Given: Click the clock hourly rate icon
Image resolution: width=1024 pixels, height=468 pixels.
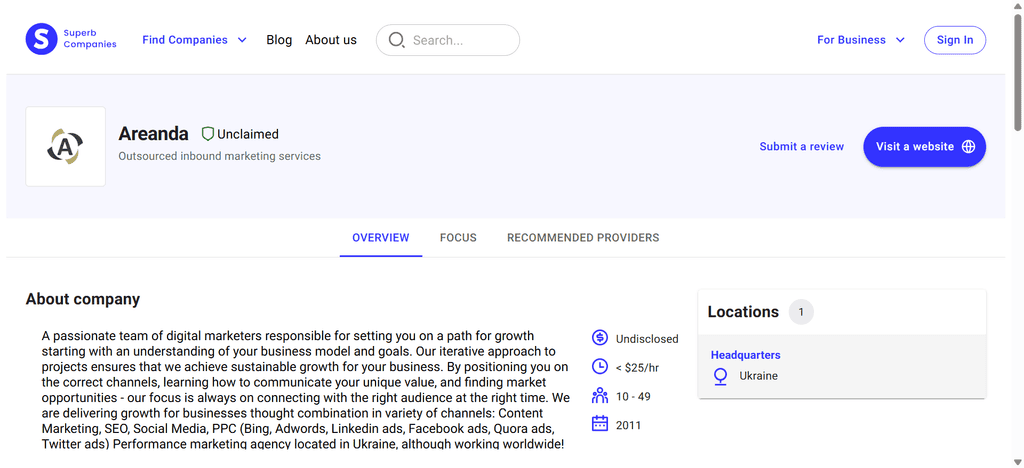Looking at the screenshot, I should pos(600,367).
